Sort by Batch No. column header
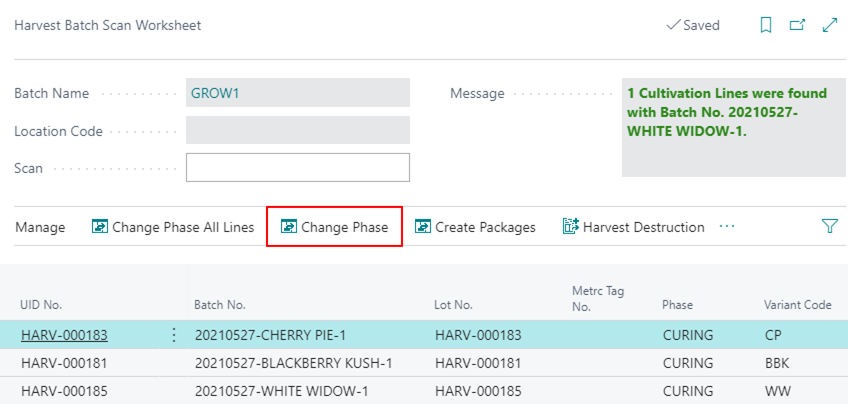 (219, 305)
